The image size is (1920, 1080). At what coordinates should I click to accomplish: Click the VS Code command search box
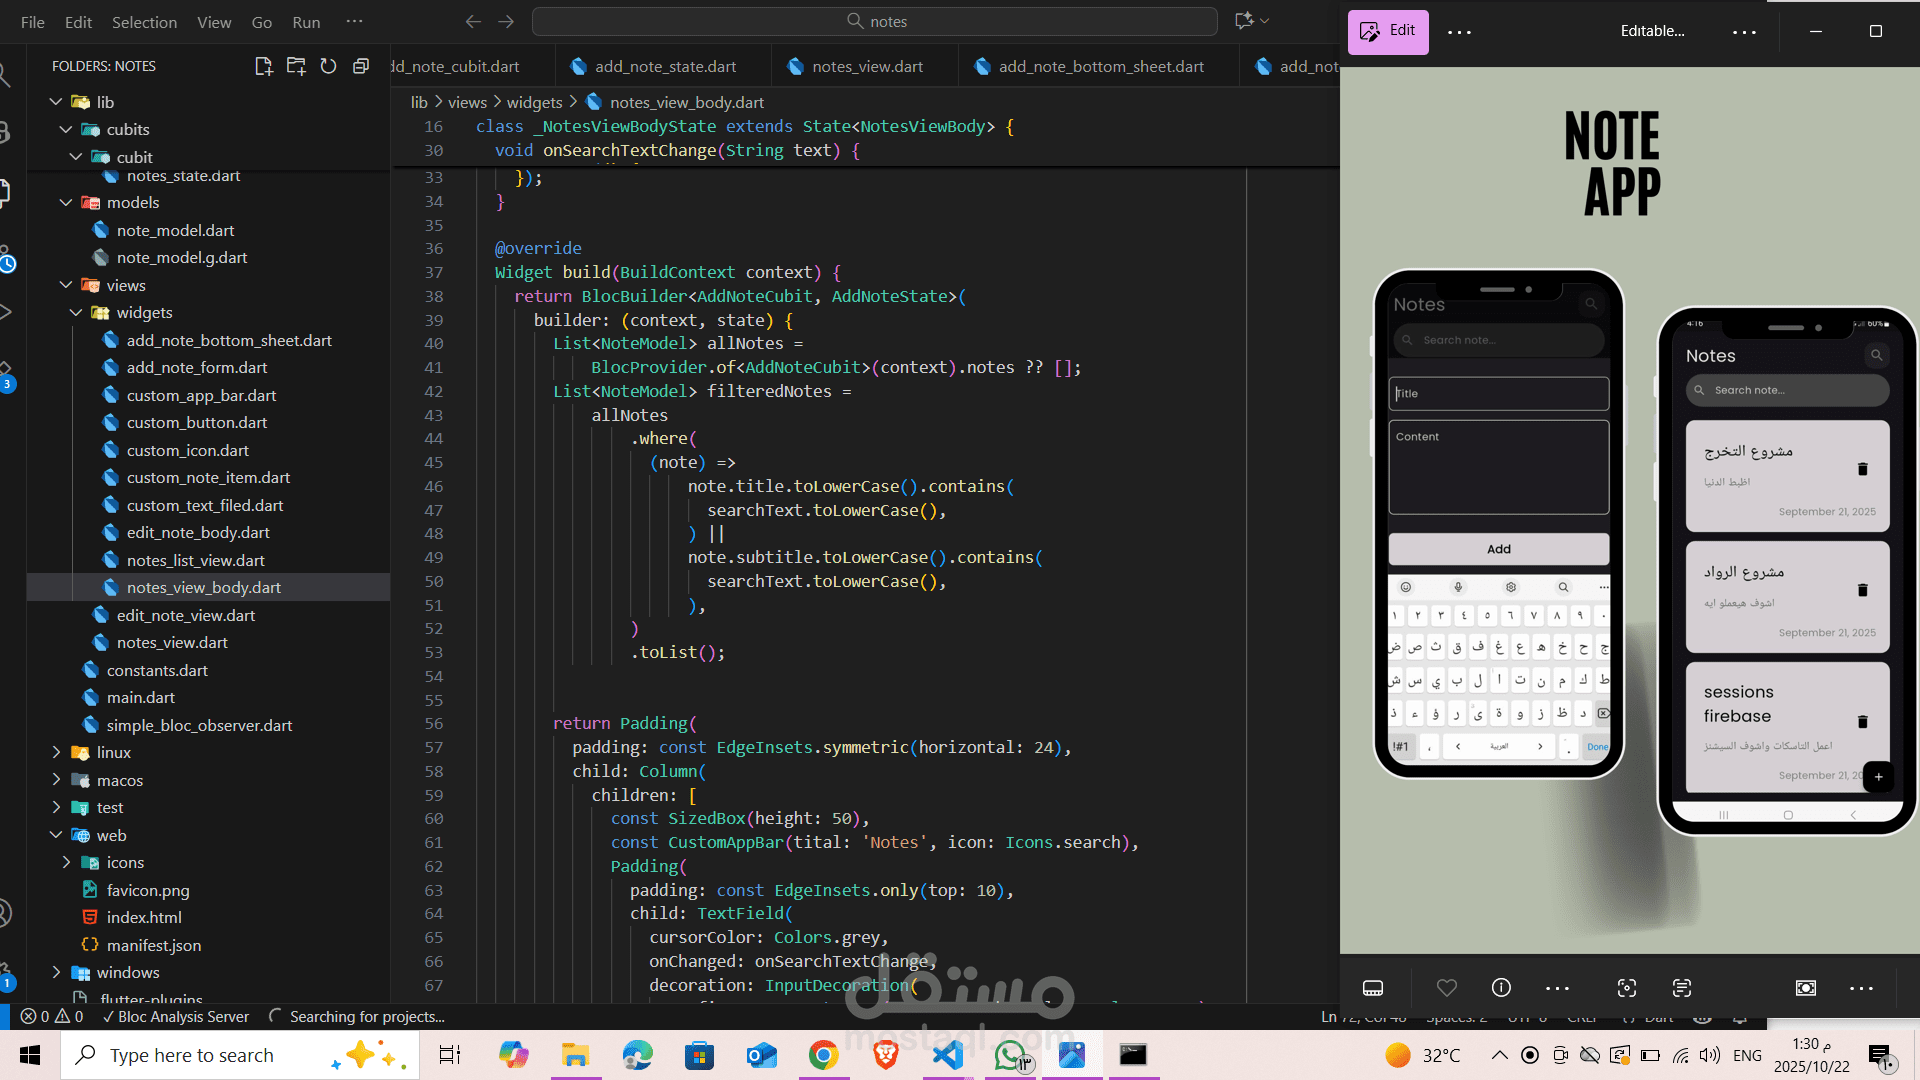click(875, 21)
